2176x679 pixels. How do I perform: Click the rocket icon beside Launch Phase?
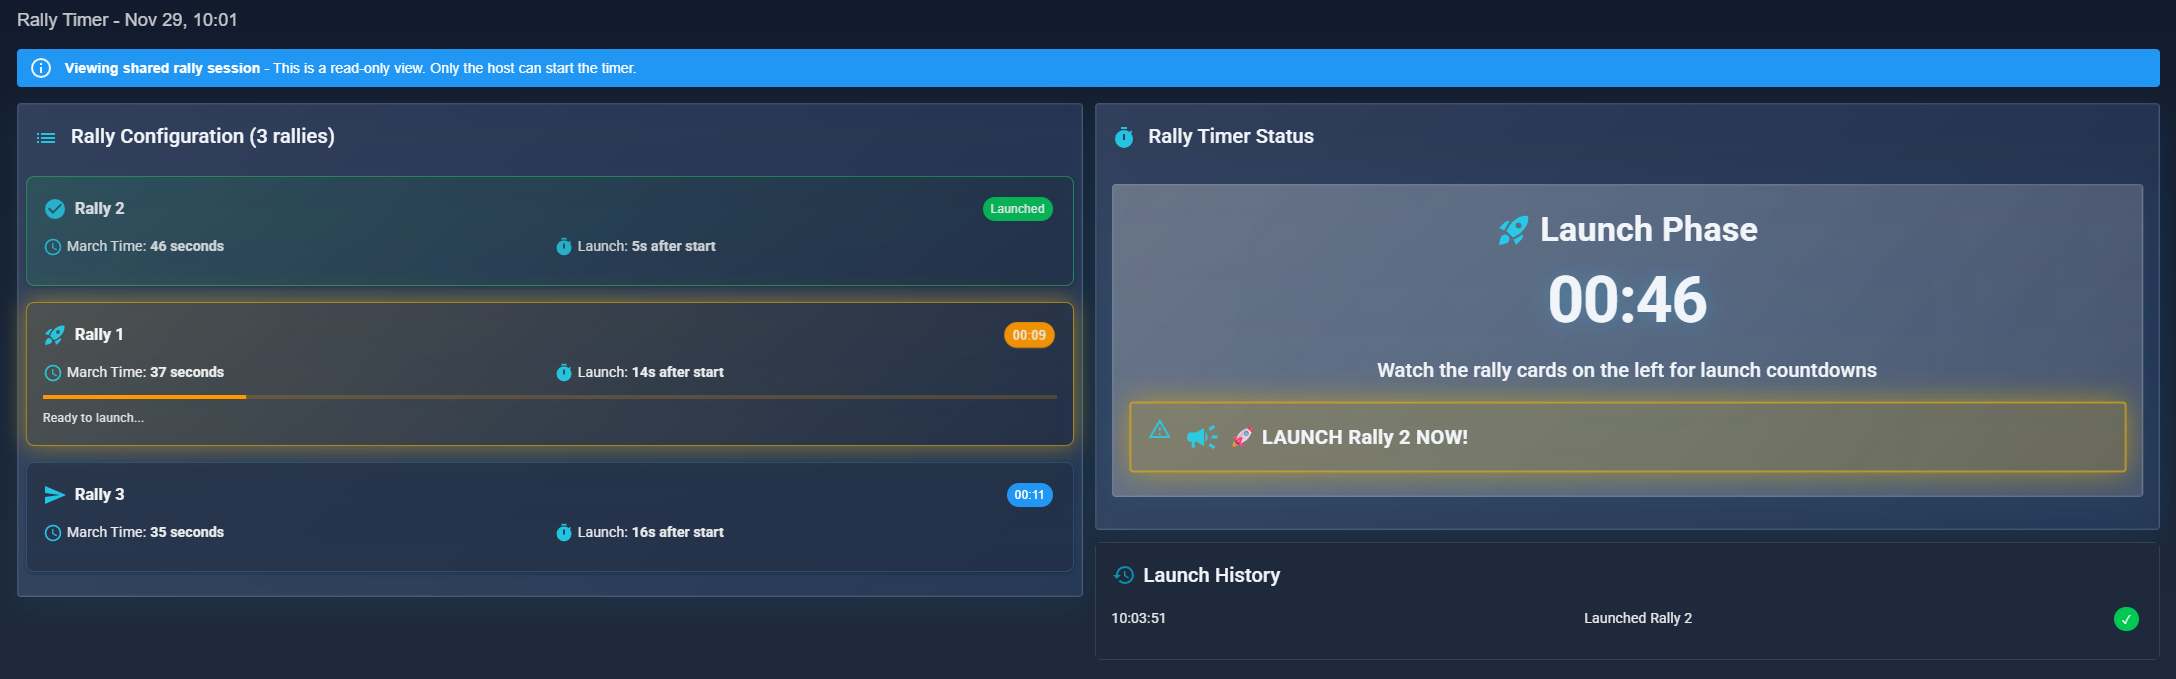click(1513, 230)
